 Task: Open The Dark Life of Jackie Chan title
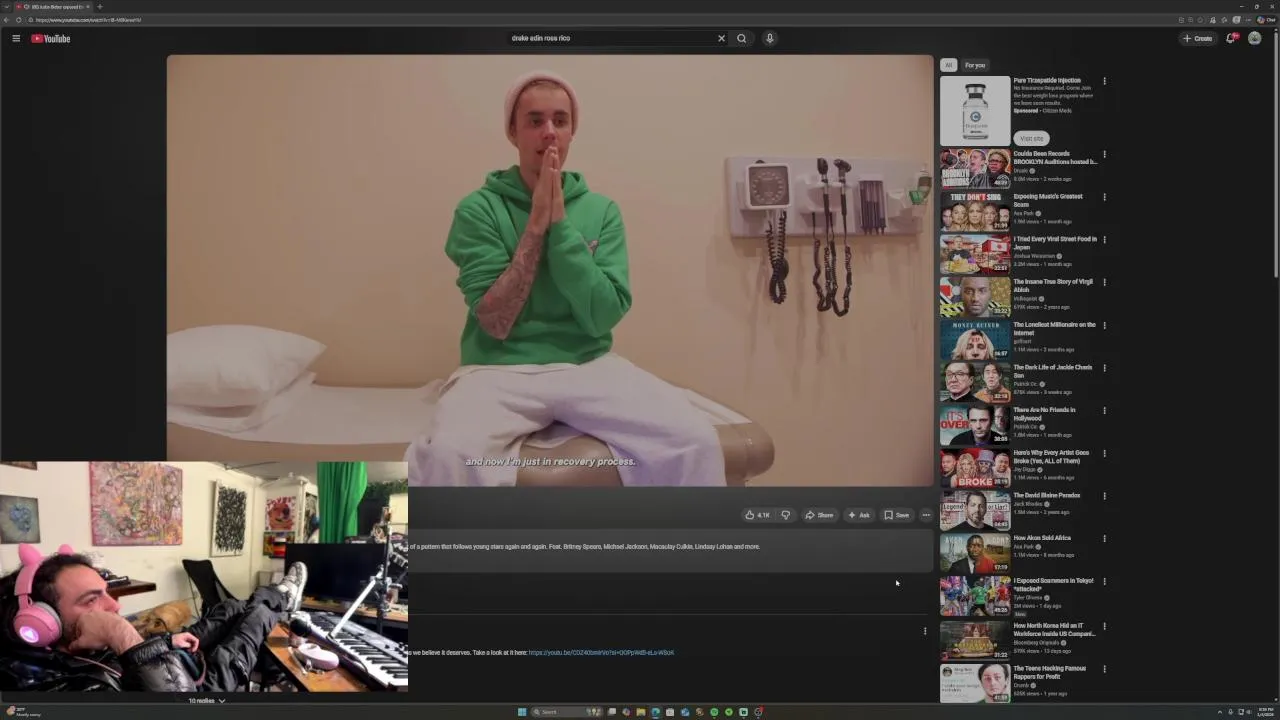click(x=1053, y=371)
